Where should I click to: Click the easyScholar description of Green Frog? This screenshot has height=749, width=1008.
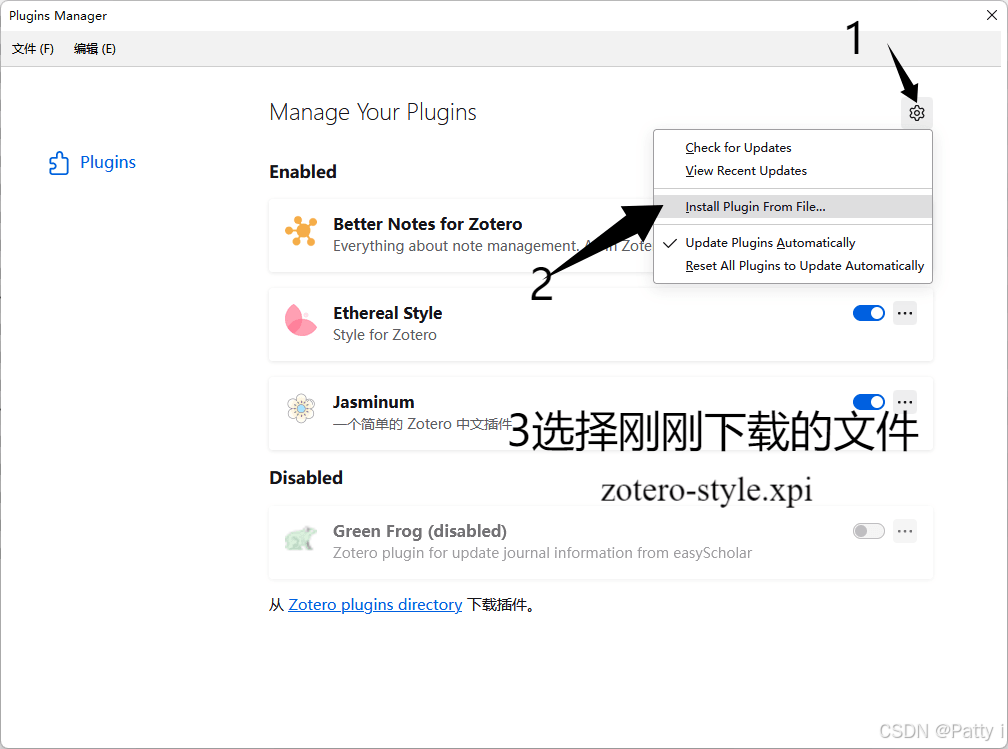tap(542, 553)
